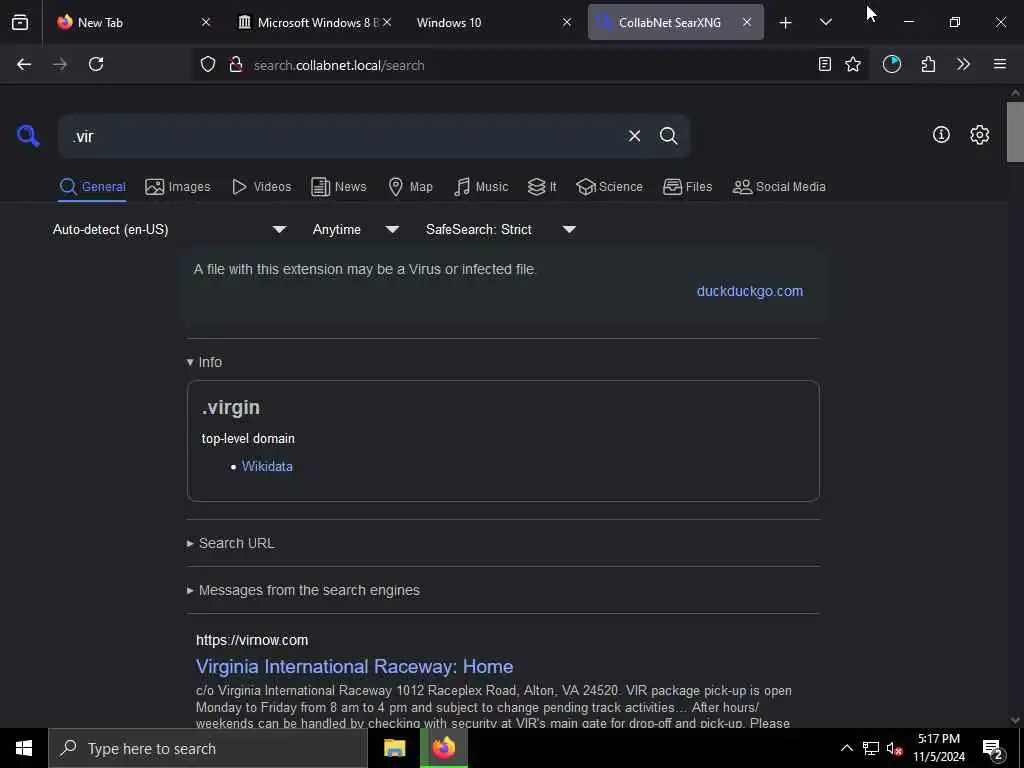Select the Videos search category
Image resolution: width=1024 pixels, height=768 pixels.
[261, 187]
